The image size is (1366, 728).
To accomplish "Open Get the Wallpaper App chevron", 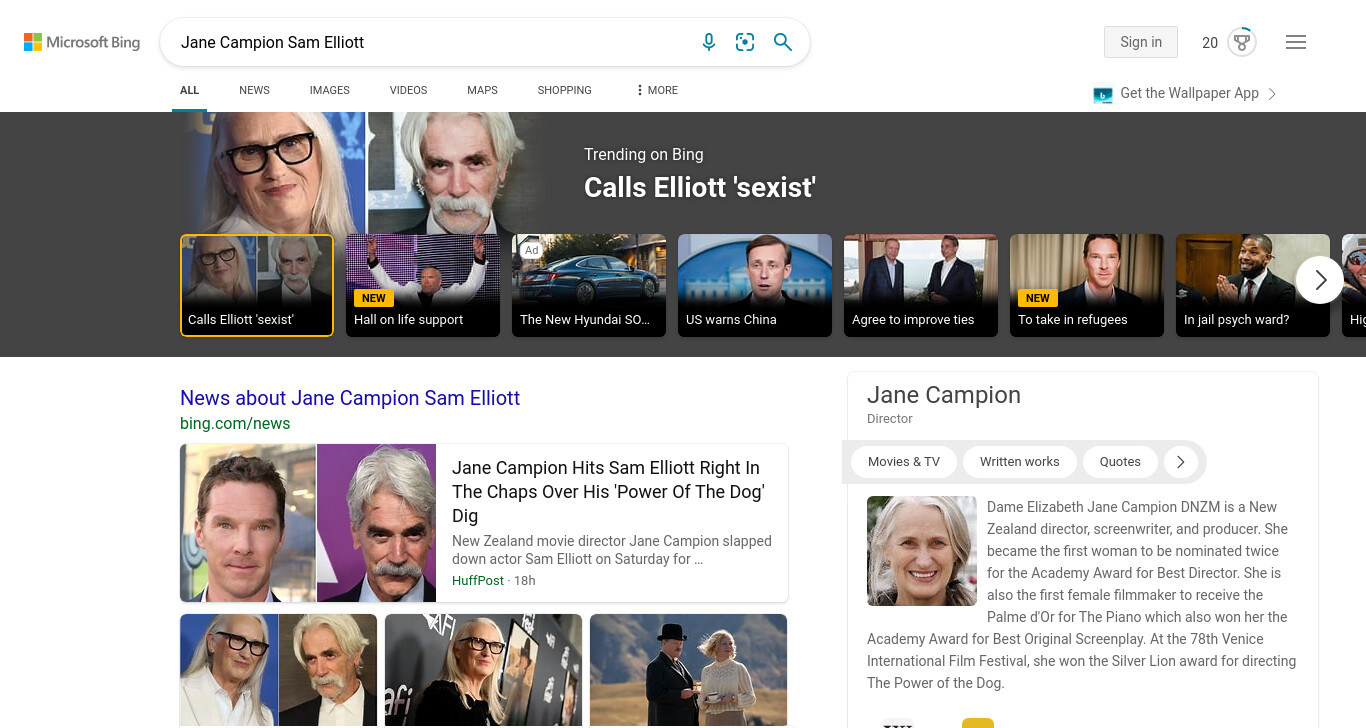I will pos(1272,94).
